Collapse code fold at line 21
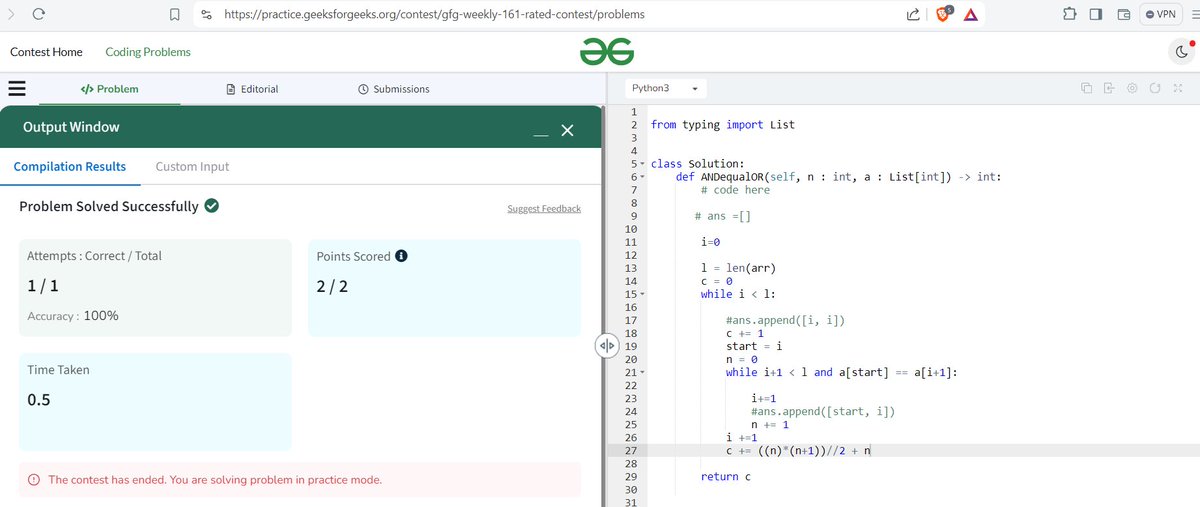This screenshot has height=507, width=1200. point(642,372)
